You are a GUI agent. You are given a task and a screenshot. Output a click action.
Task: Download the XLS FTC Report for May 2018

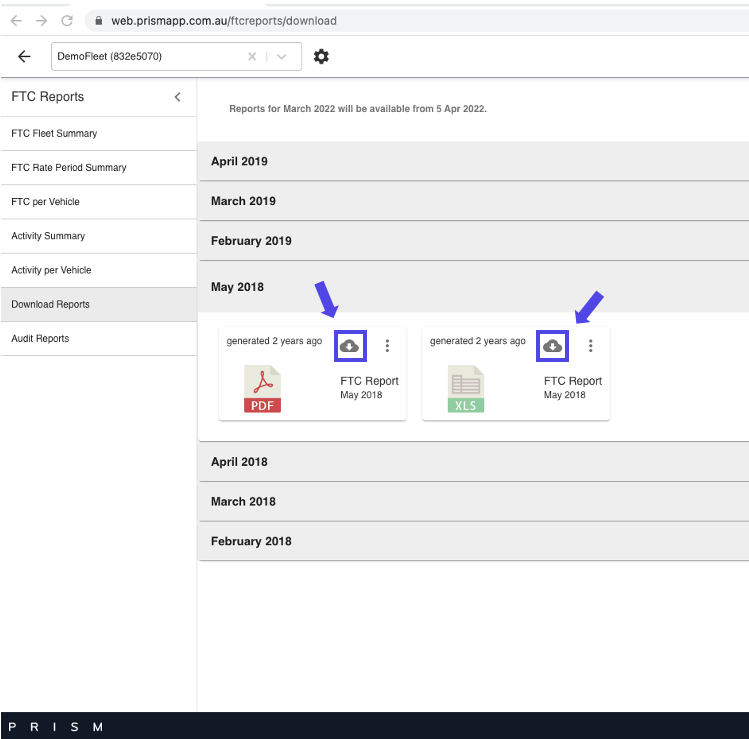tap(552, 346)
